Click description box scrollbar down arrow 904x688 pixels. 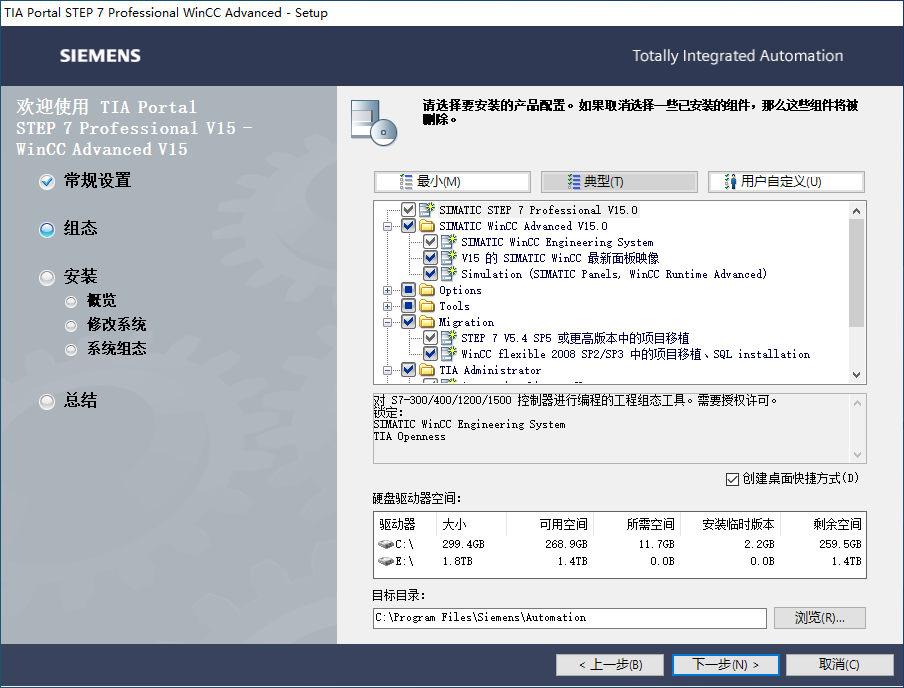[857, 454]
